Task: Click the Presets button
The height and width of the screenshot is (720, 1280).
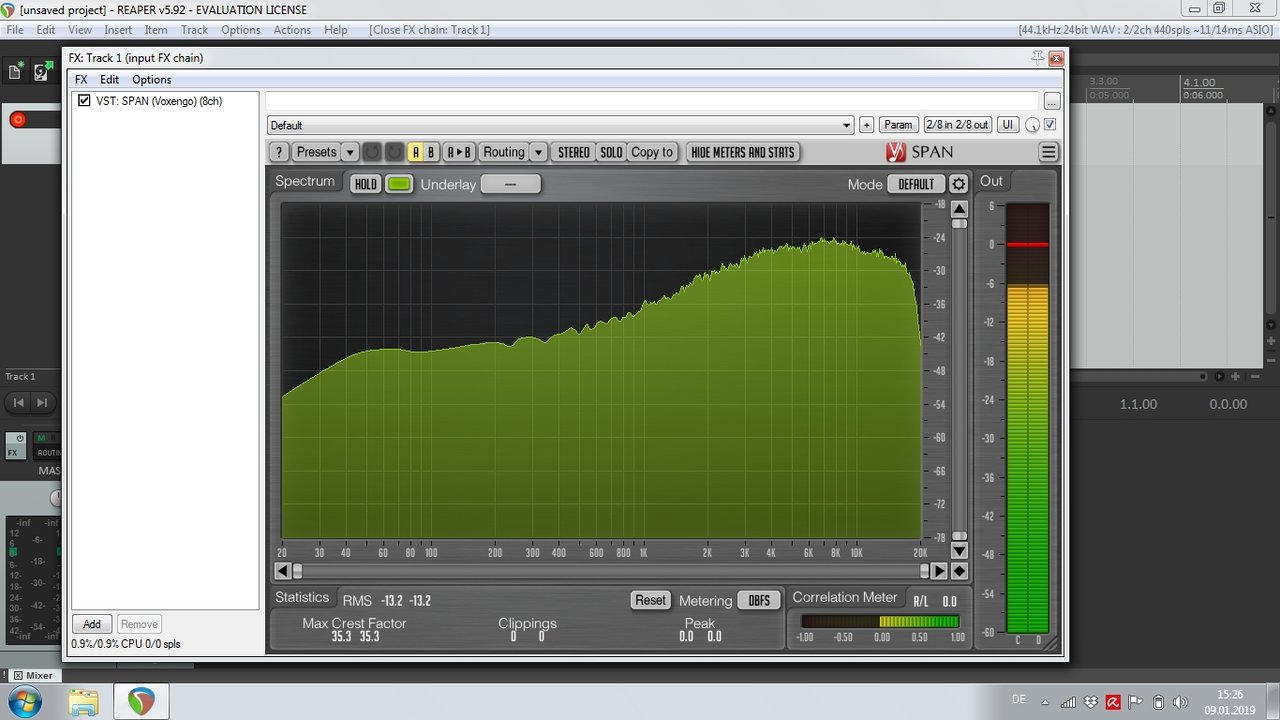Action: pyautogui.click(x=316, y=152)
